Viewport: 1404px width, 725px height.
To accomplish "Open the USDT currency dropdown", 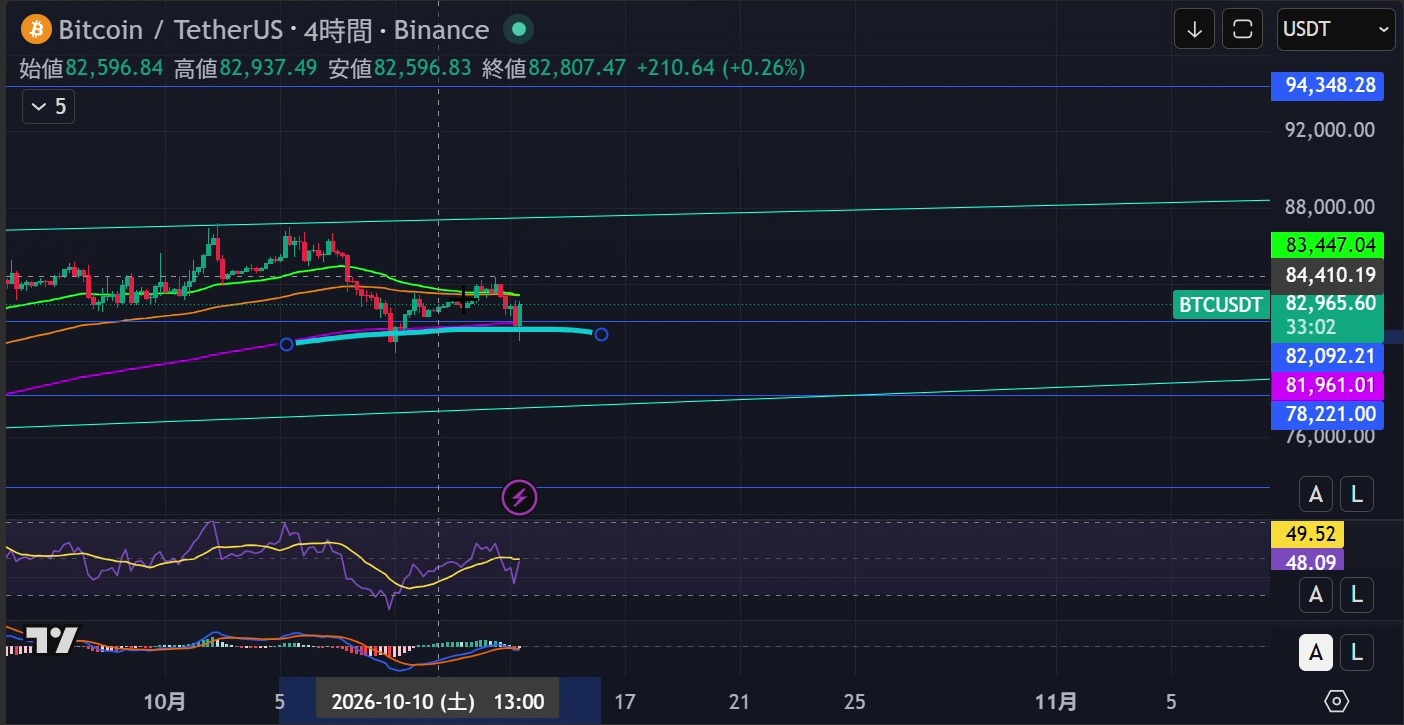I will pos(1335,29).
